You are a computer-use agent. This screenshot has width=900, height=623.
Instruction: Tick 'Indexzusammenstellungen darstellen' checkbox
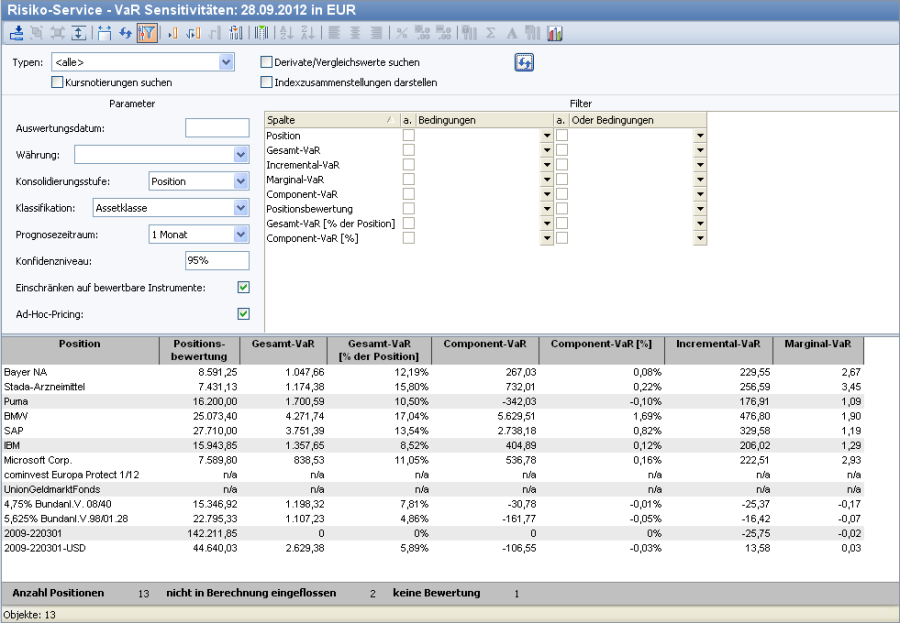(x=266, y=82)
